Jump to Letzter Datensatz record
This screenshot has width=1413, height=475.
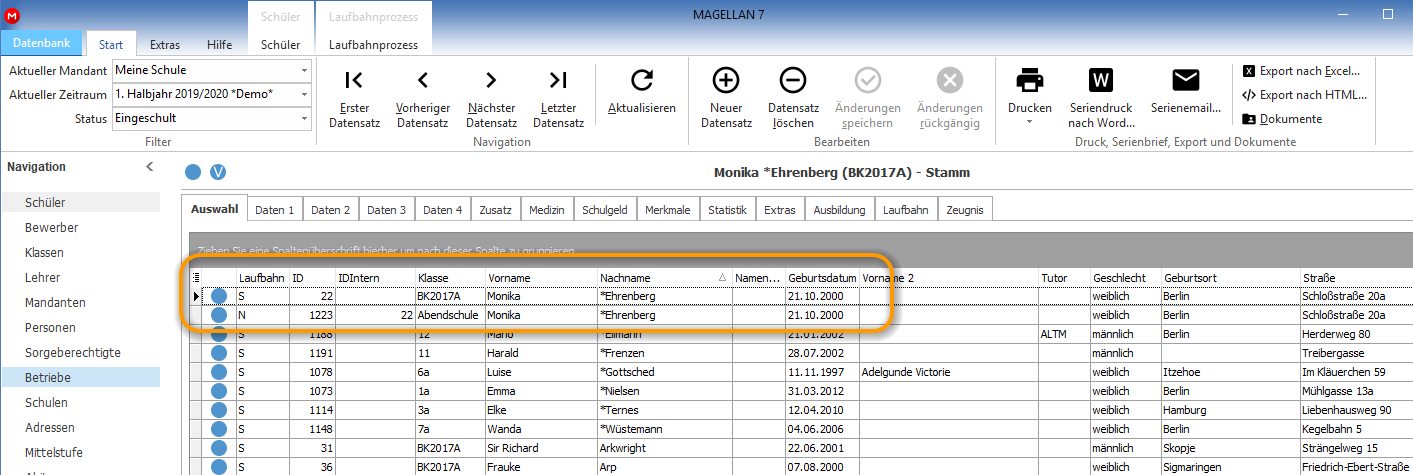[558, 80]
